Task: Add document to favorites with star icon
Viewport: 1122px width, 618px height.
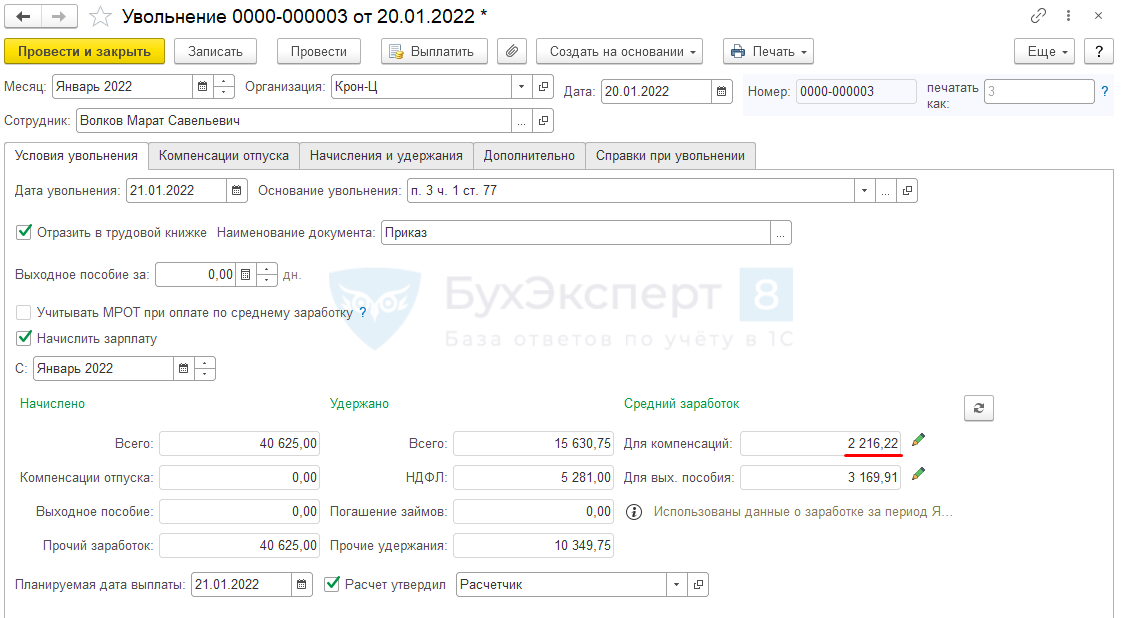Action: (x=100, y=17)
